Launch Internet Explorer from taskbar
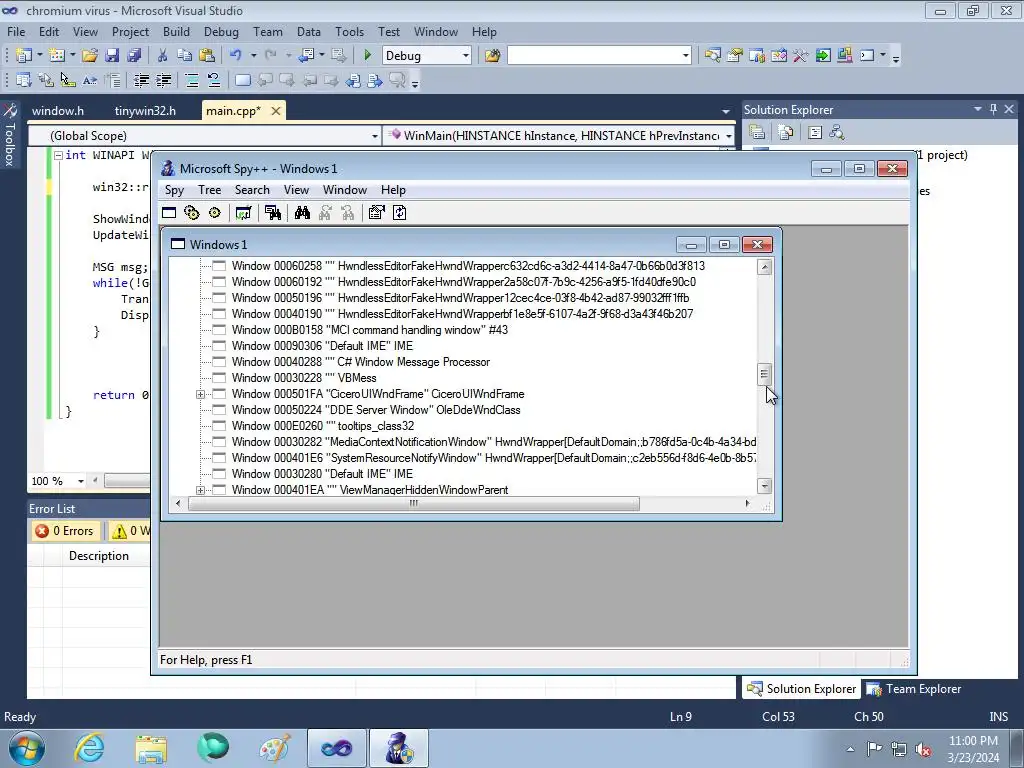This screenshot has height=768, width=1024. point(89,748)
